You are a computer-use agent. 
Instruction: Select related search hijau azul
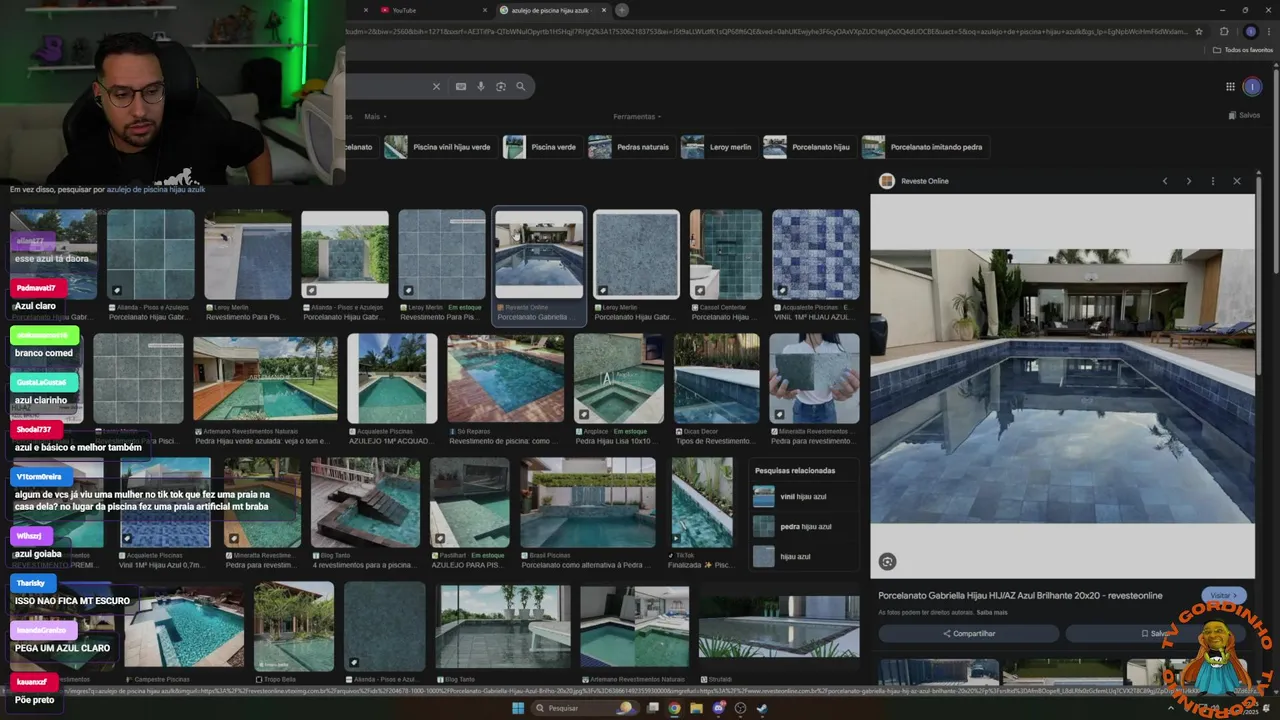(804, 556)
